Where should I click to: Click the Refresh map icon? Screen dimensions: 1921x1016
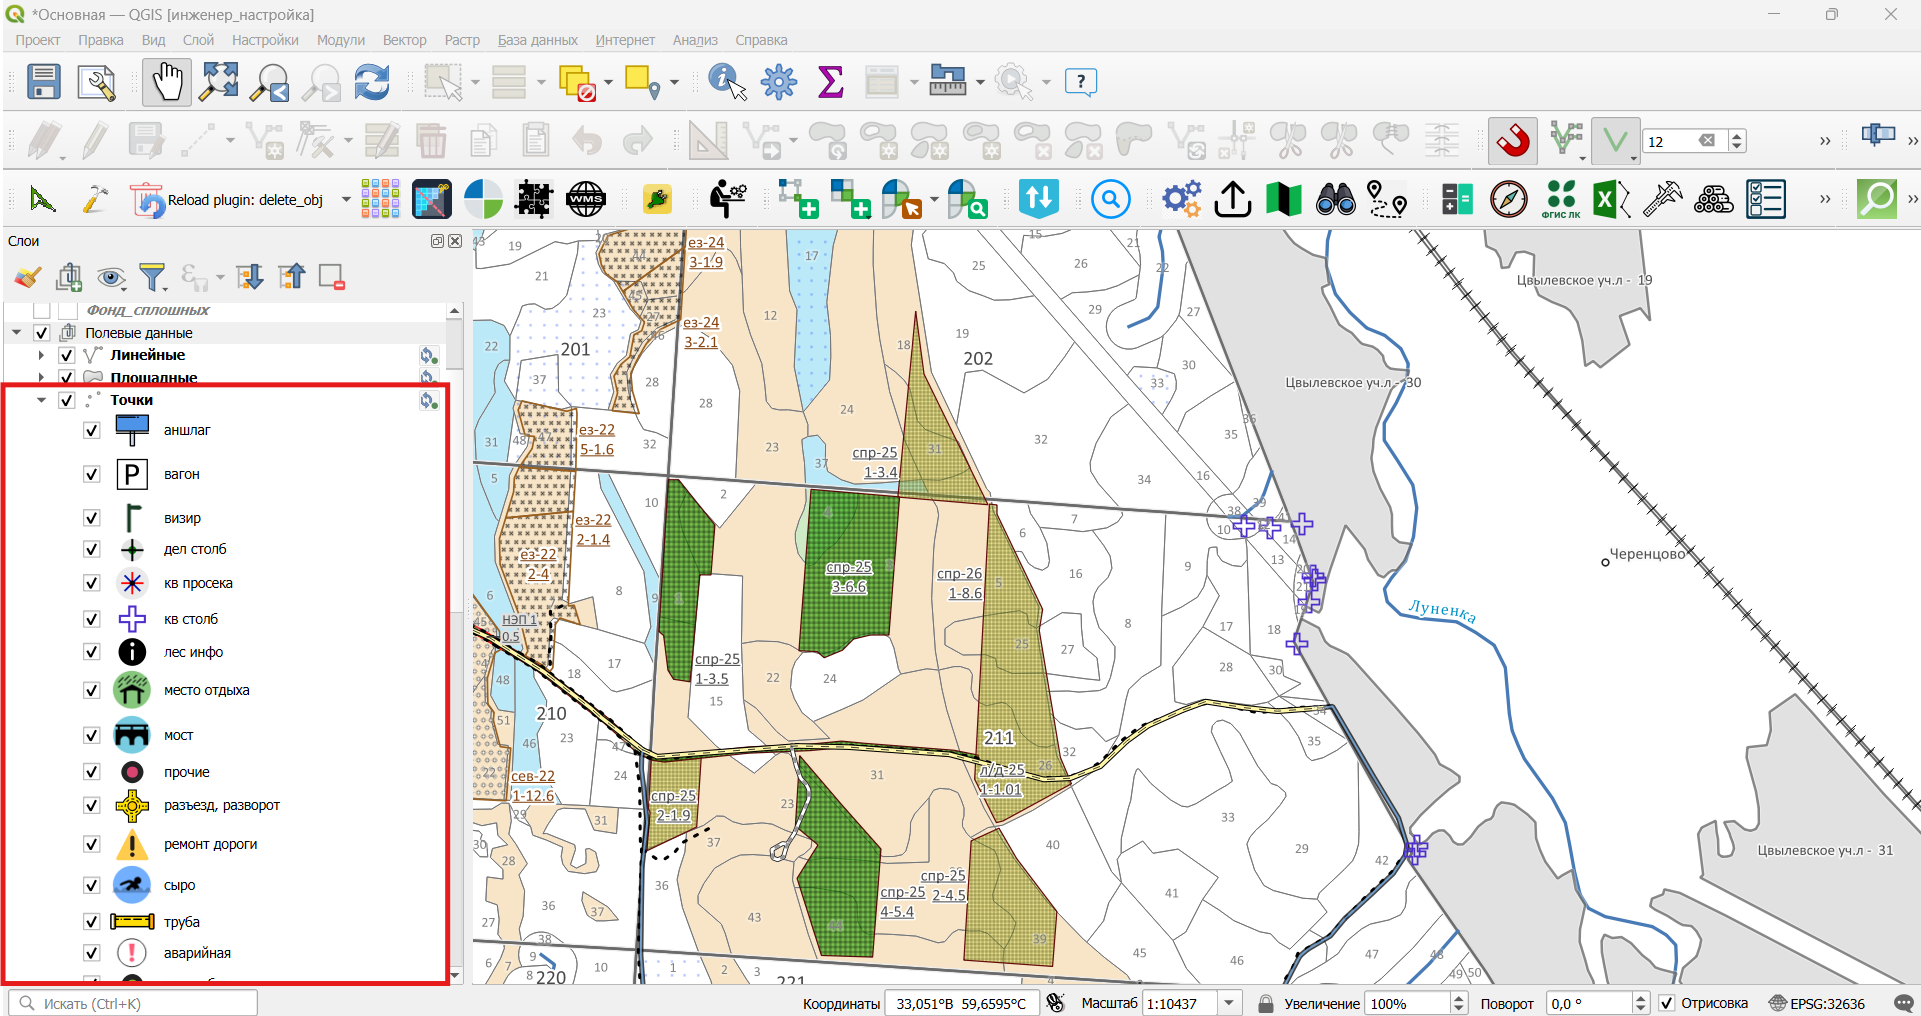[x=372, y=82]
